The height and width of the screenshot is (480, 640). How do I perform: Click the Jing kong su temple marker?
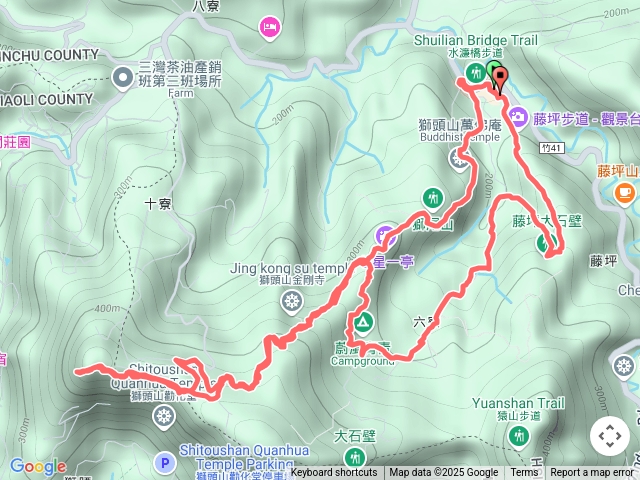pyautogui.click(x=291, y=302)
